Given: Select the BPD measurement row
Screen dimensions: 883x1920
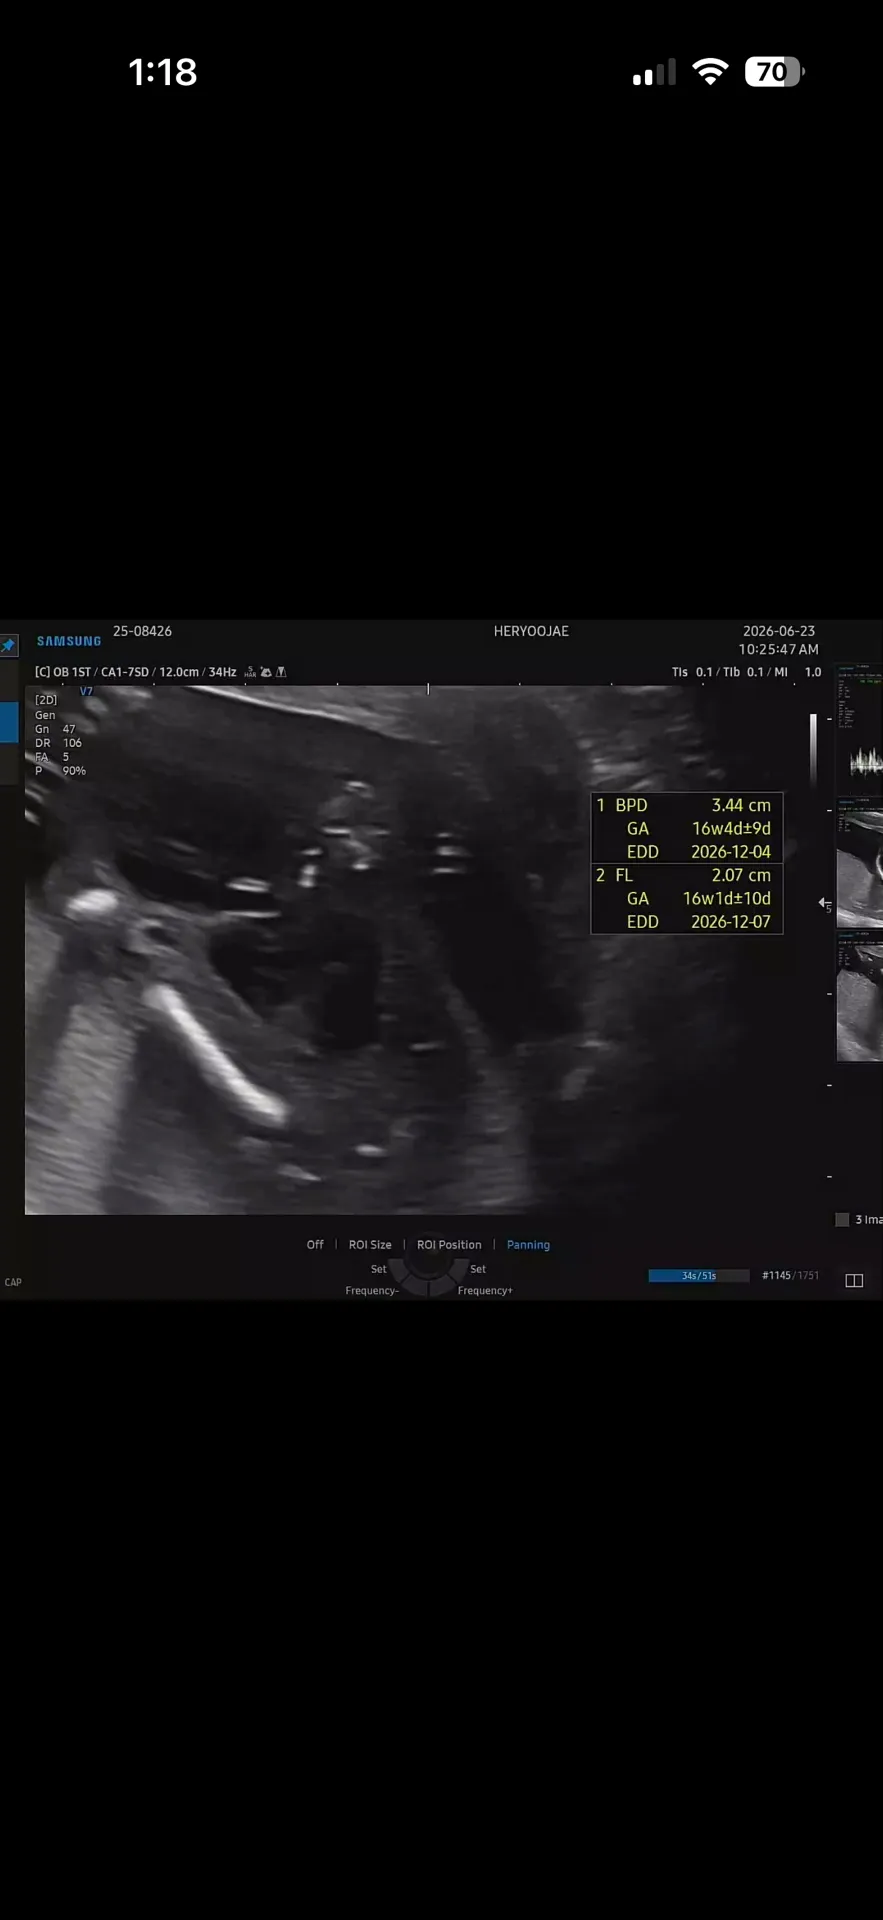Looking at the screenshot, I should tap(686, 805).
